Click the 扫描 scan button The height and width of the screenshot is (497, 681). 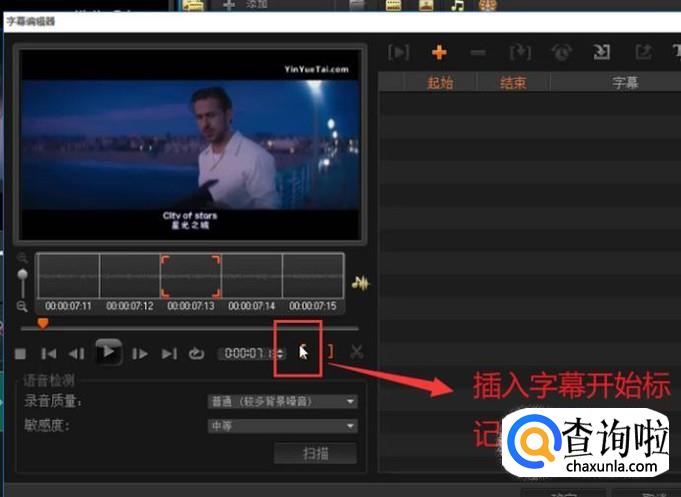point(315,453)
